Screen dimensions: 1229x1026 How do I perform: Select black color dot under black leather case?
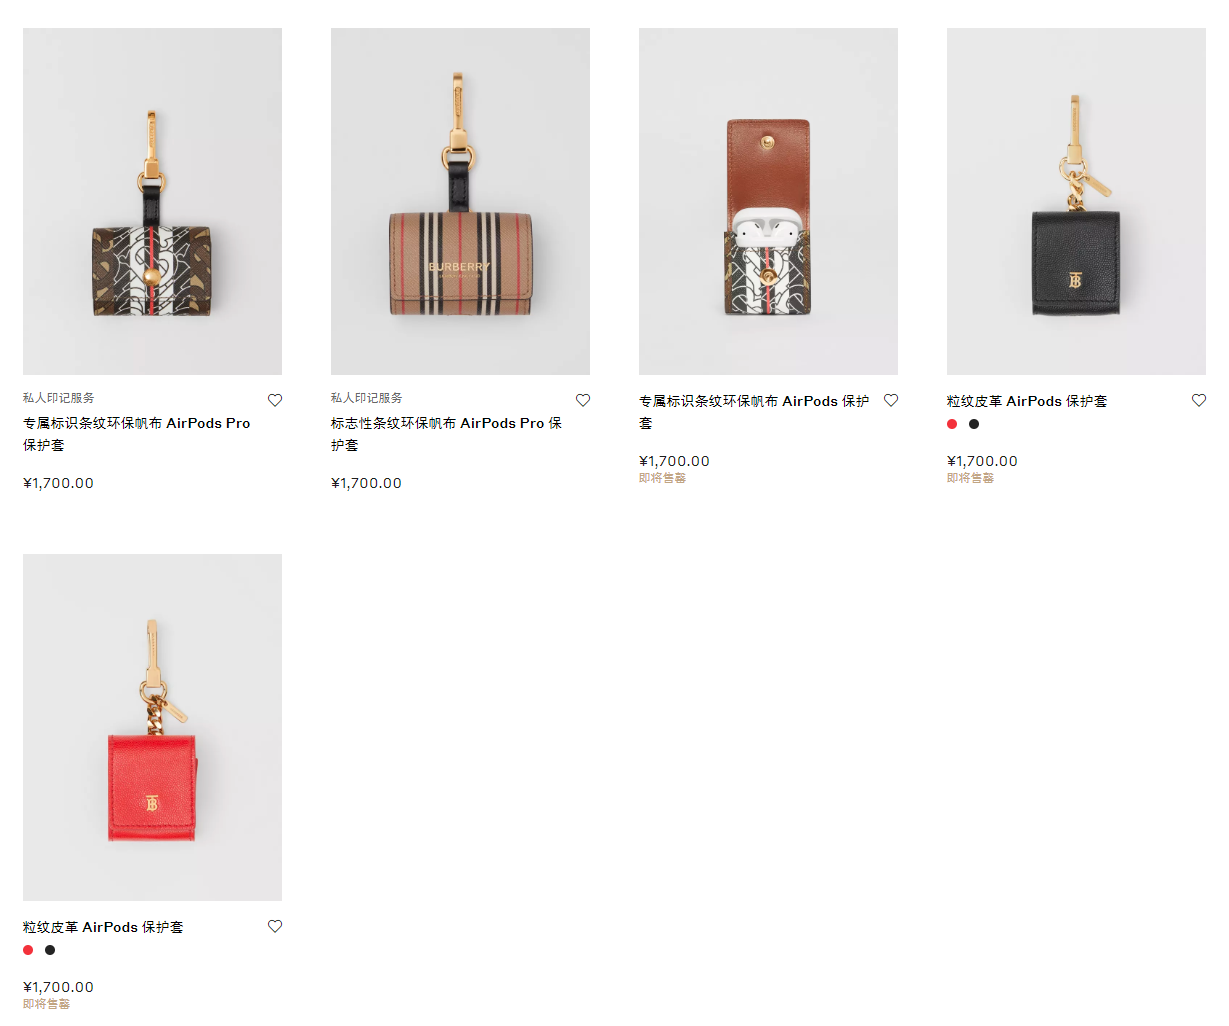click(x=974, y=424)
